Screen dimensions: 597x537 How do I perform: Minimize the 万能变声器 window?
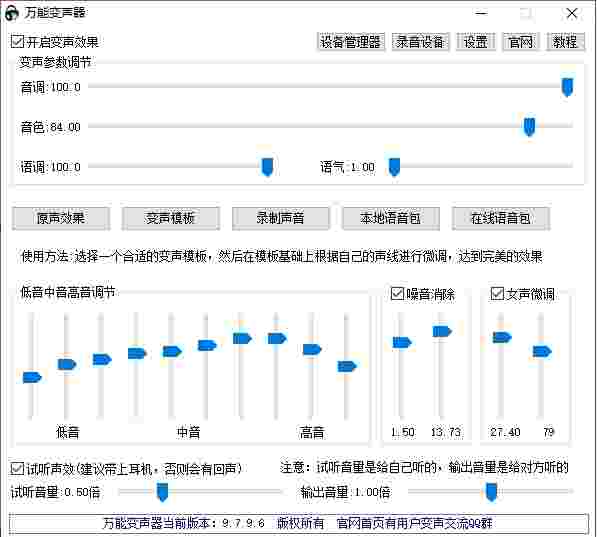(481, 13)
